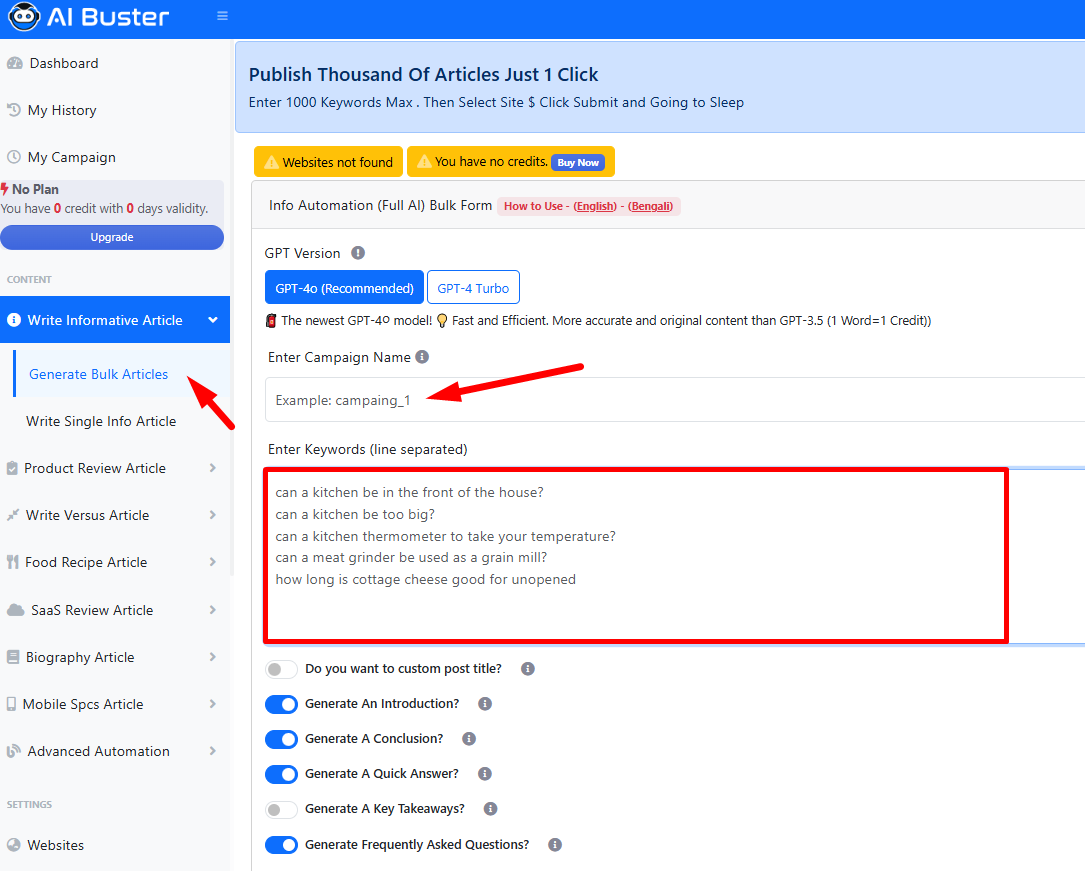Enable the custom post title switch
Image resolution: width=1085 pixels, height=871 pixels.
click(282, 669)
